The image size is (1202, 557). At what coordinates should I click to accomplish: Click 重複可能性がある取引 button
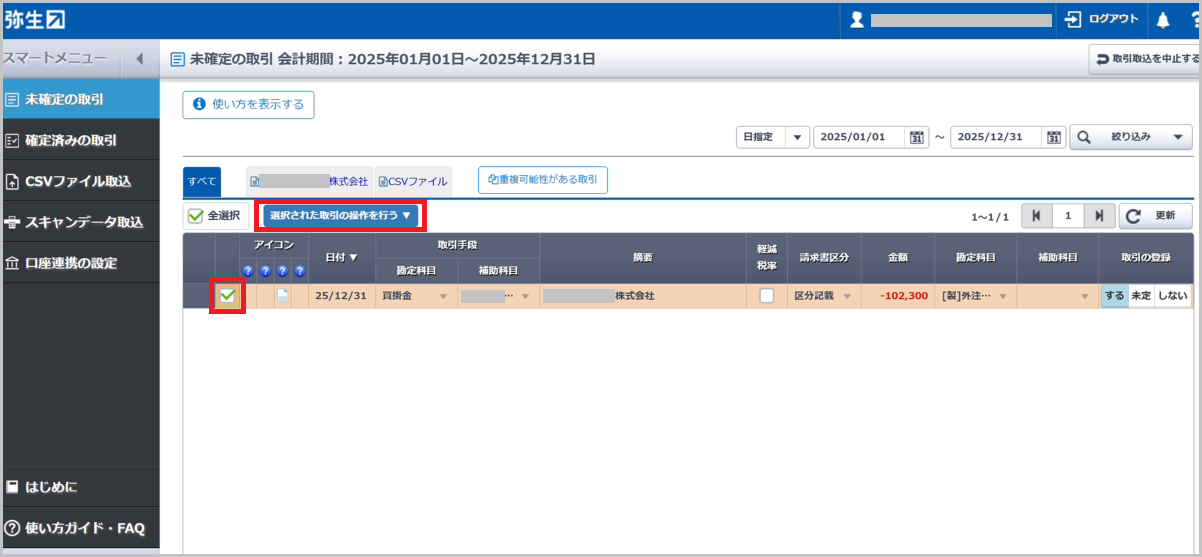(x=543, y=180)
